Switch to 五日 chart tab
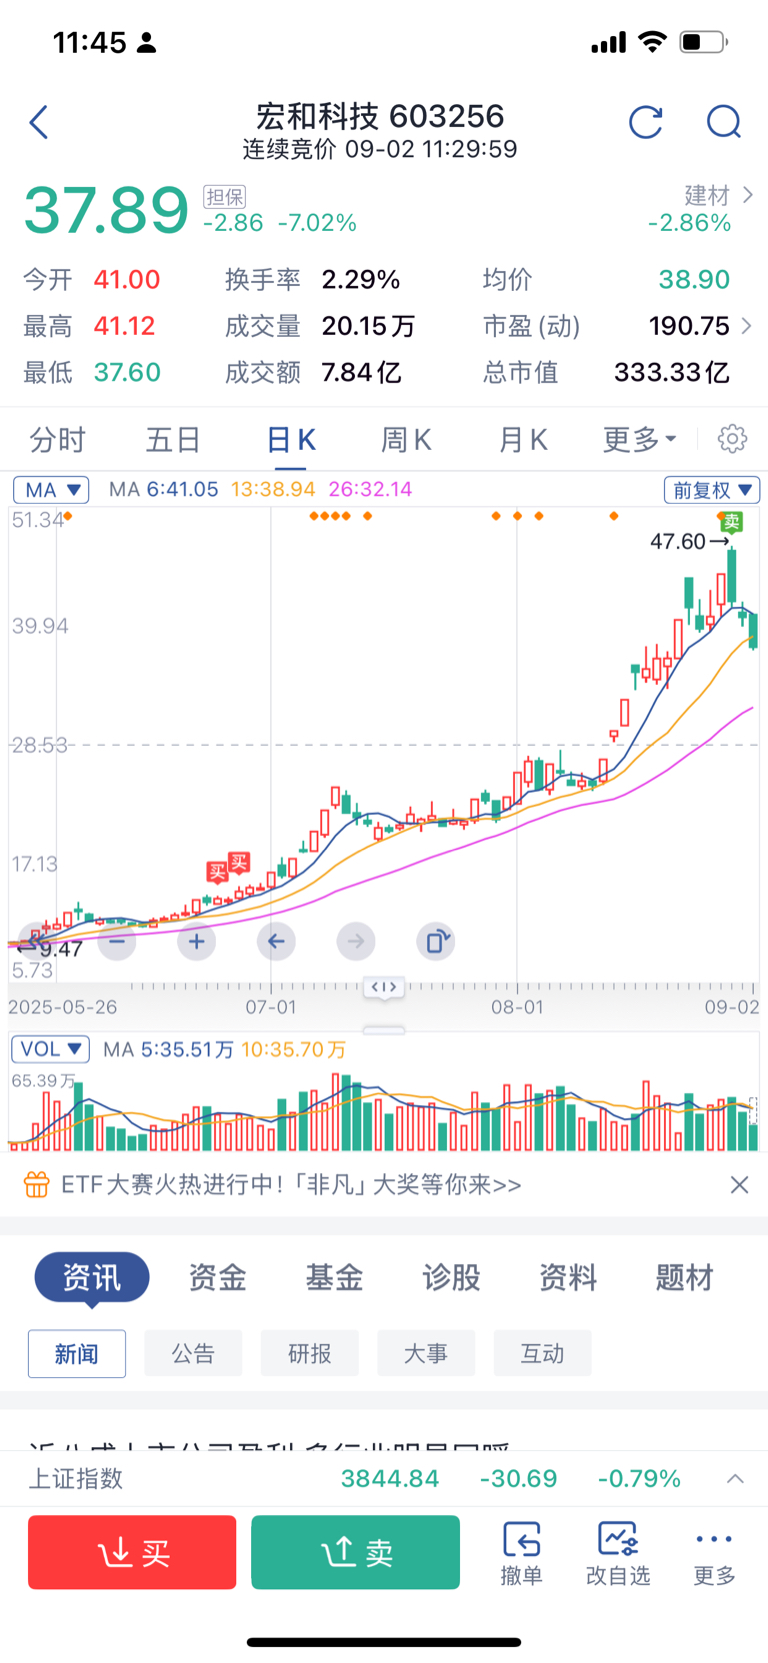Screen dimensions: 768x1663 173,439
